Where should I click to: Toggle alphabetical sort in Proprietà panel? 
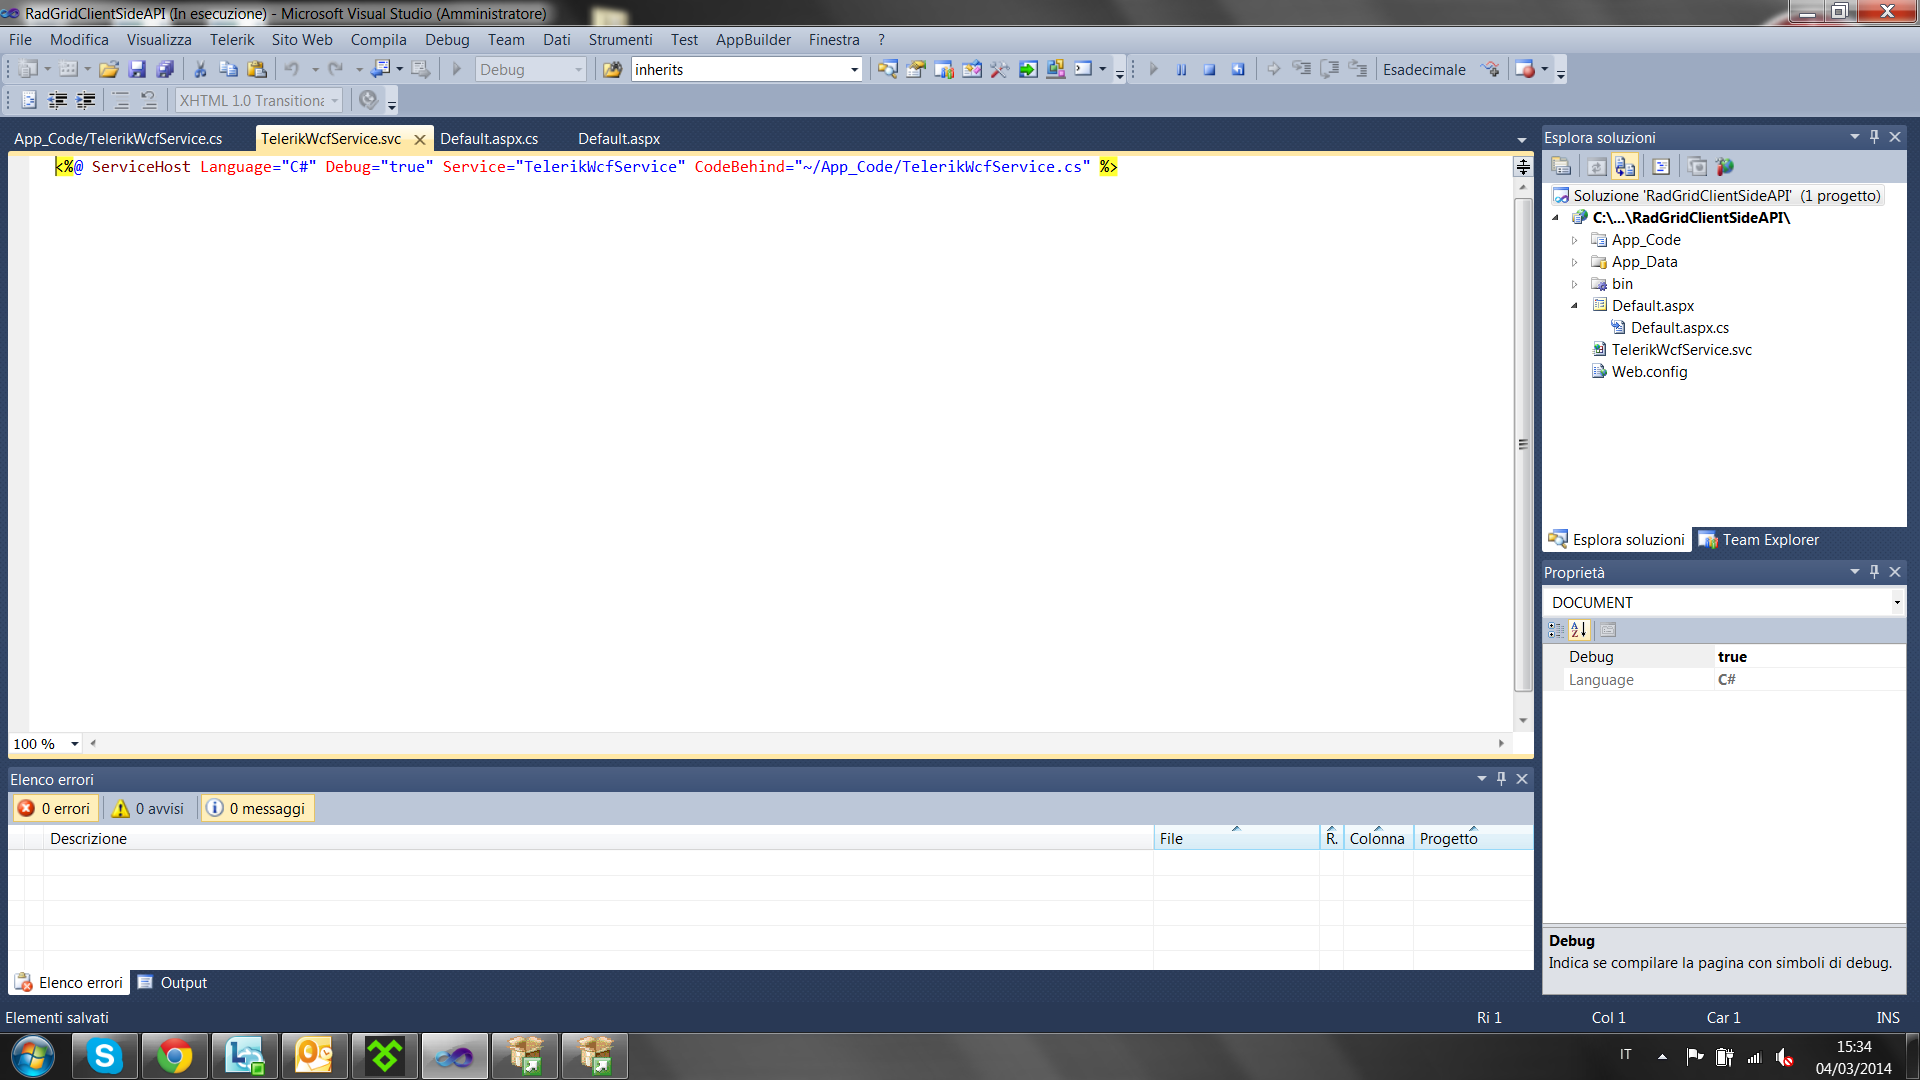coord(1579,630)
